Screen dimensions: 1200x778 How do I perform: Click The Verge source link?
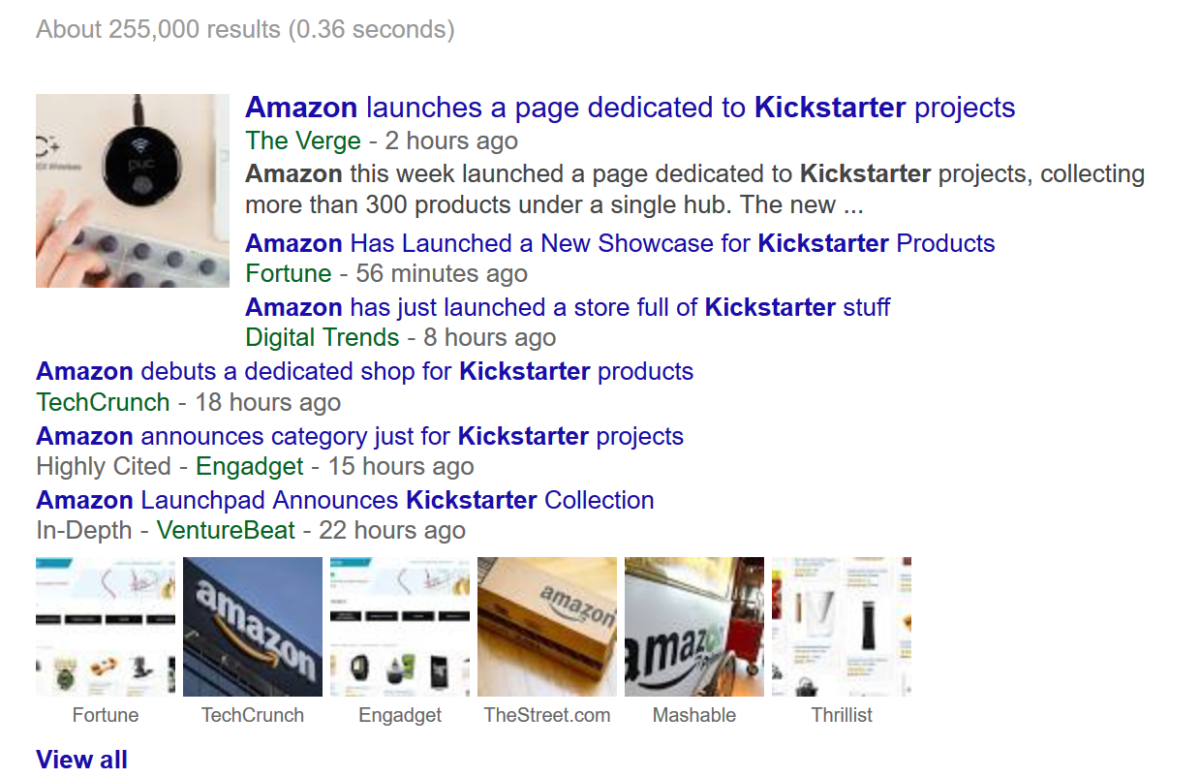302,141
